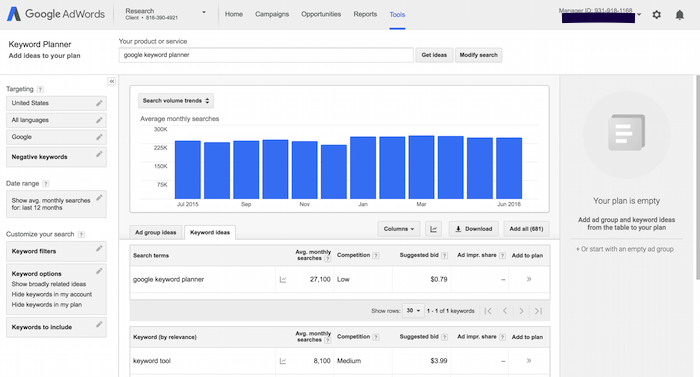The image size is (700, 377).
Task: Edit date range setting
Action: point(99,197)
